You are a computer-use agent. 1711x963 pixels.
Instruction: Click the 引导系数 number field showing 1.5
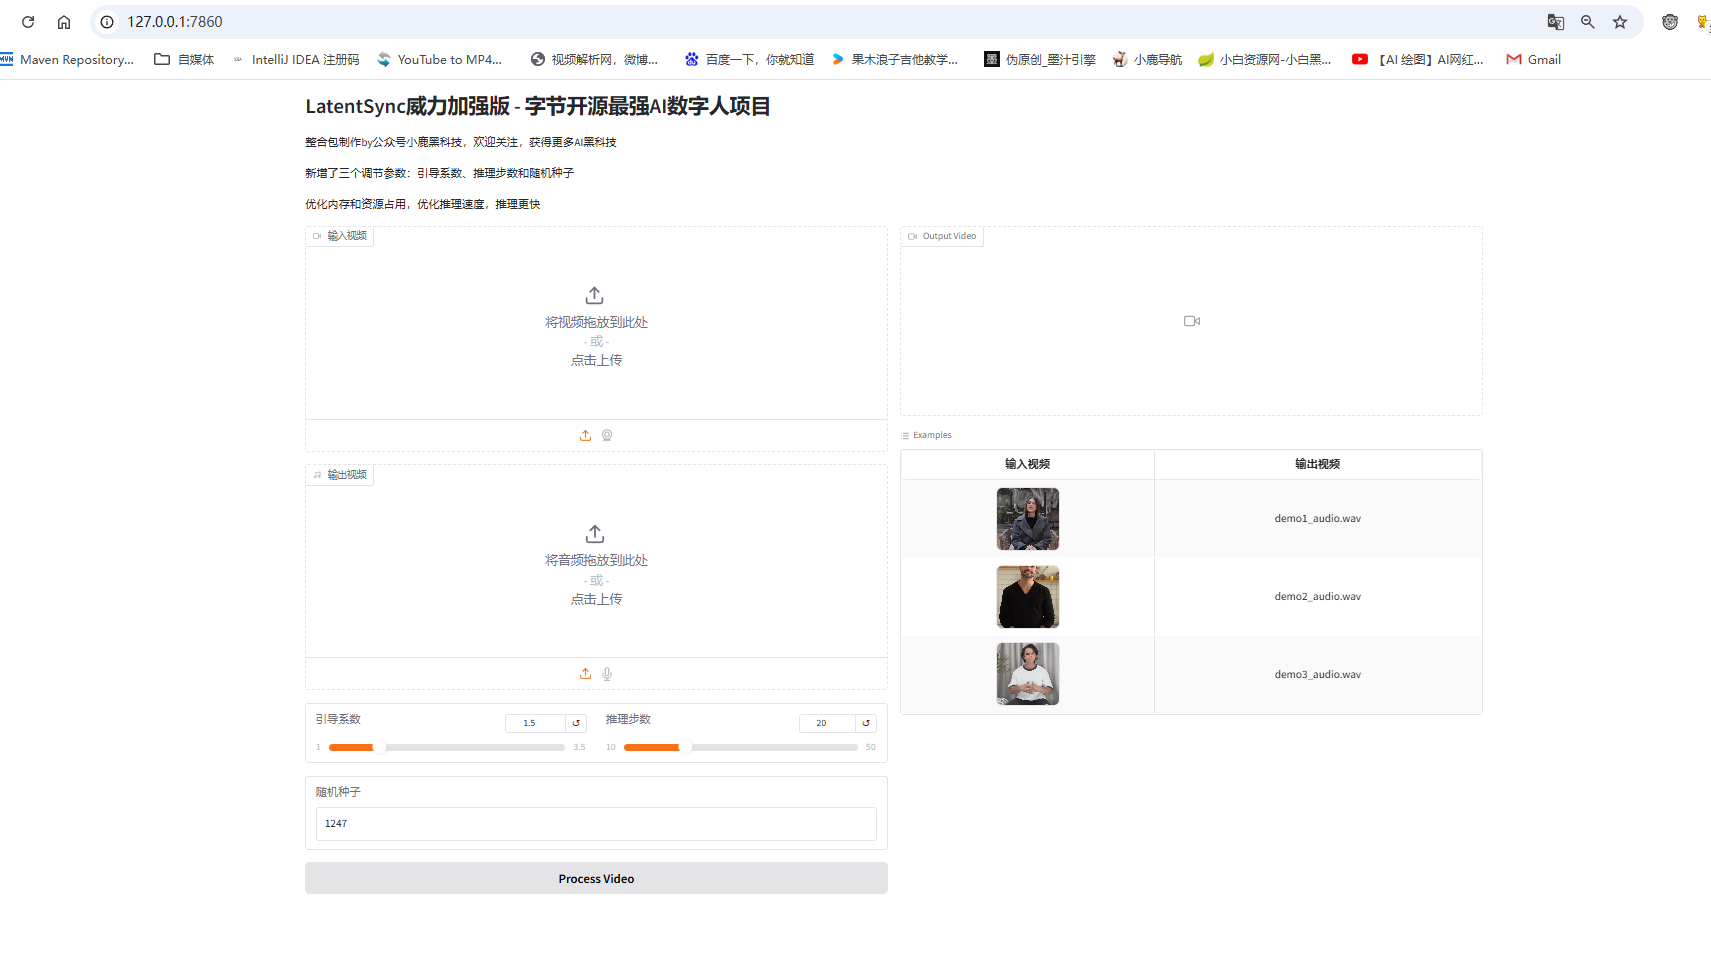[535, 723]
